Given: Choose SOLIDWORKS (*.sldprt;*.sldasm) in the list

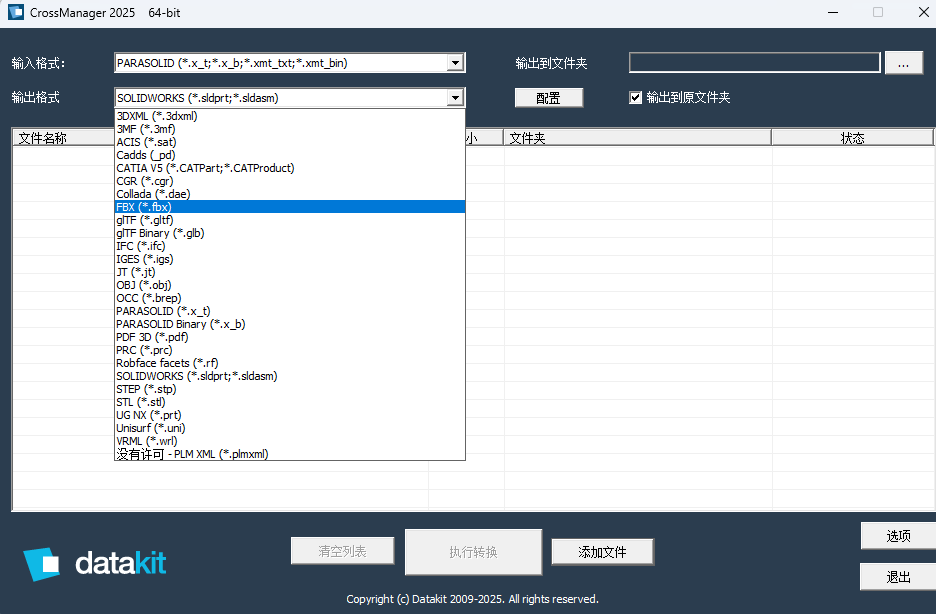Looking at the screenshot, I should pyautogui.click(x=290, y=376).
